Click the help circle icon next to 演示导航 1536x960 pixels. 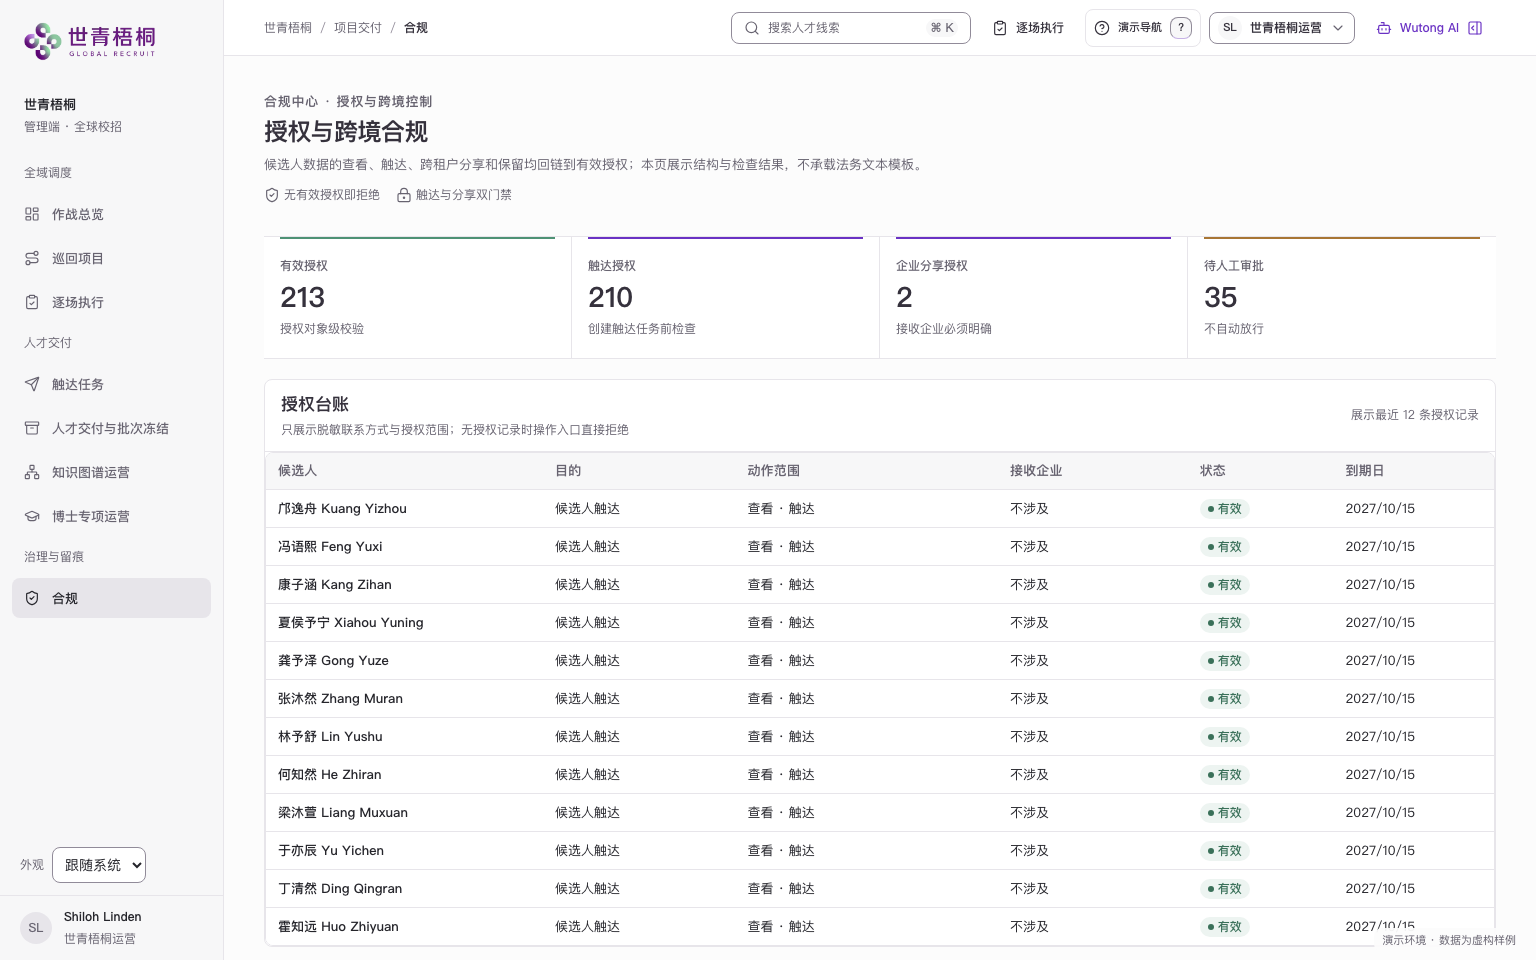pos(1102,28)
